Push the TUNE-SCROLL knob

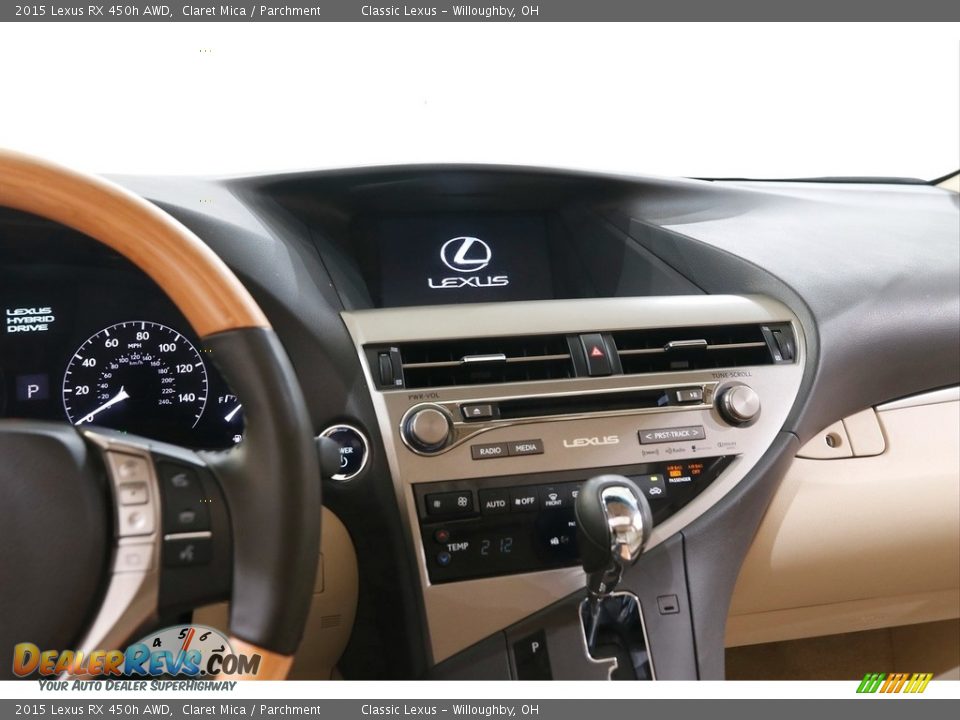[739, 404]
